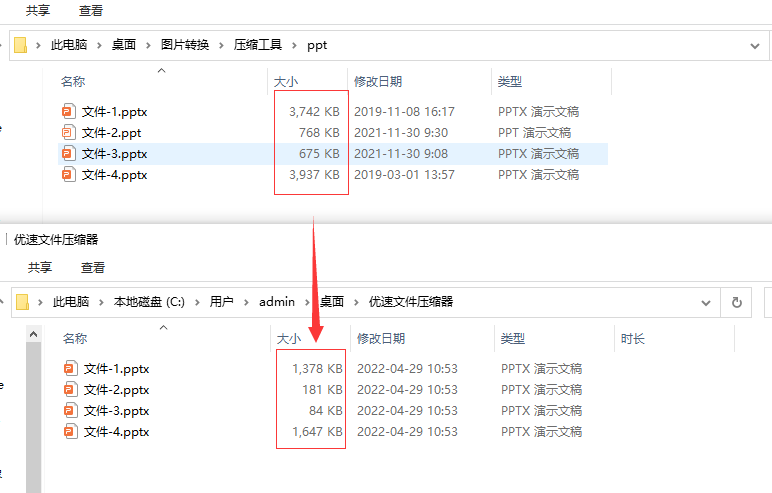The height and width of the screenshot is (493, 772).
Task: Select 文件-2.pptx name in 优速文件压缩器 window
Action: tap(116, 390)
